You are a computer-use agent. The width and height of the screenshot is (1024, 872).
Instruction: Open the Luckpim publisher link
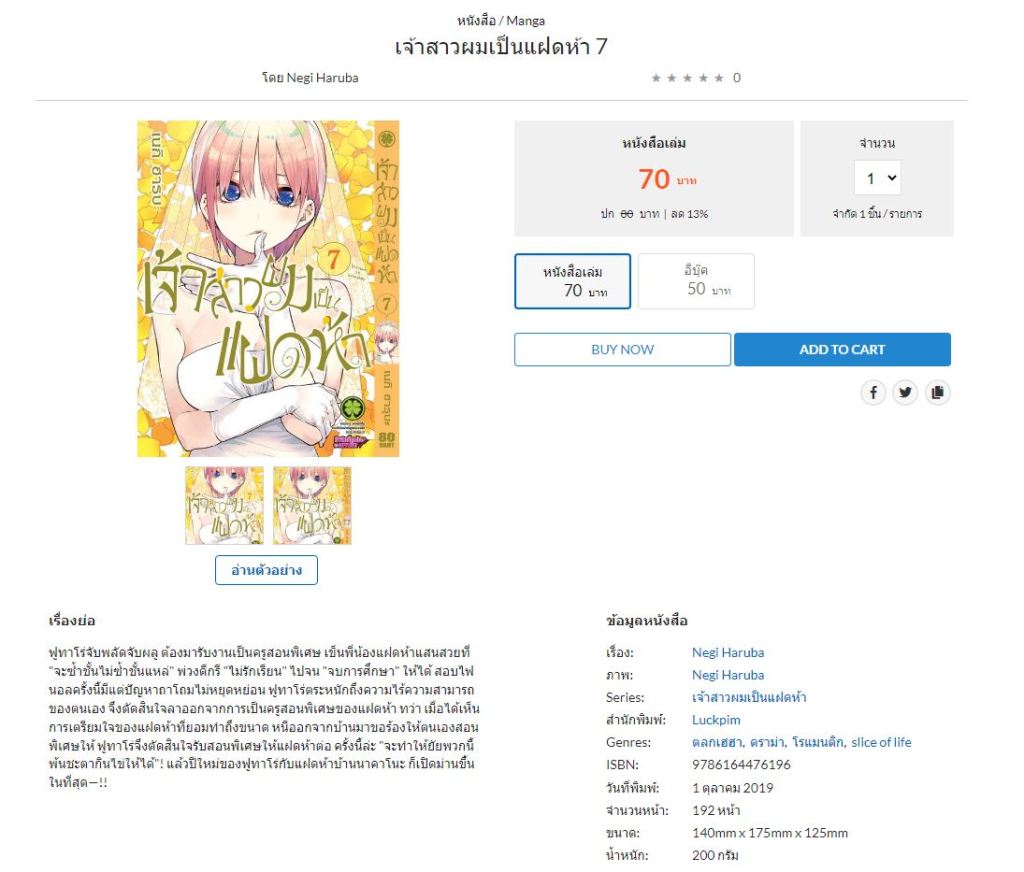pyautogui.click(x=716, y=720)
